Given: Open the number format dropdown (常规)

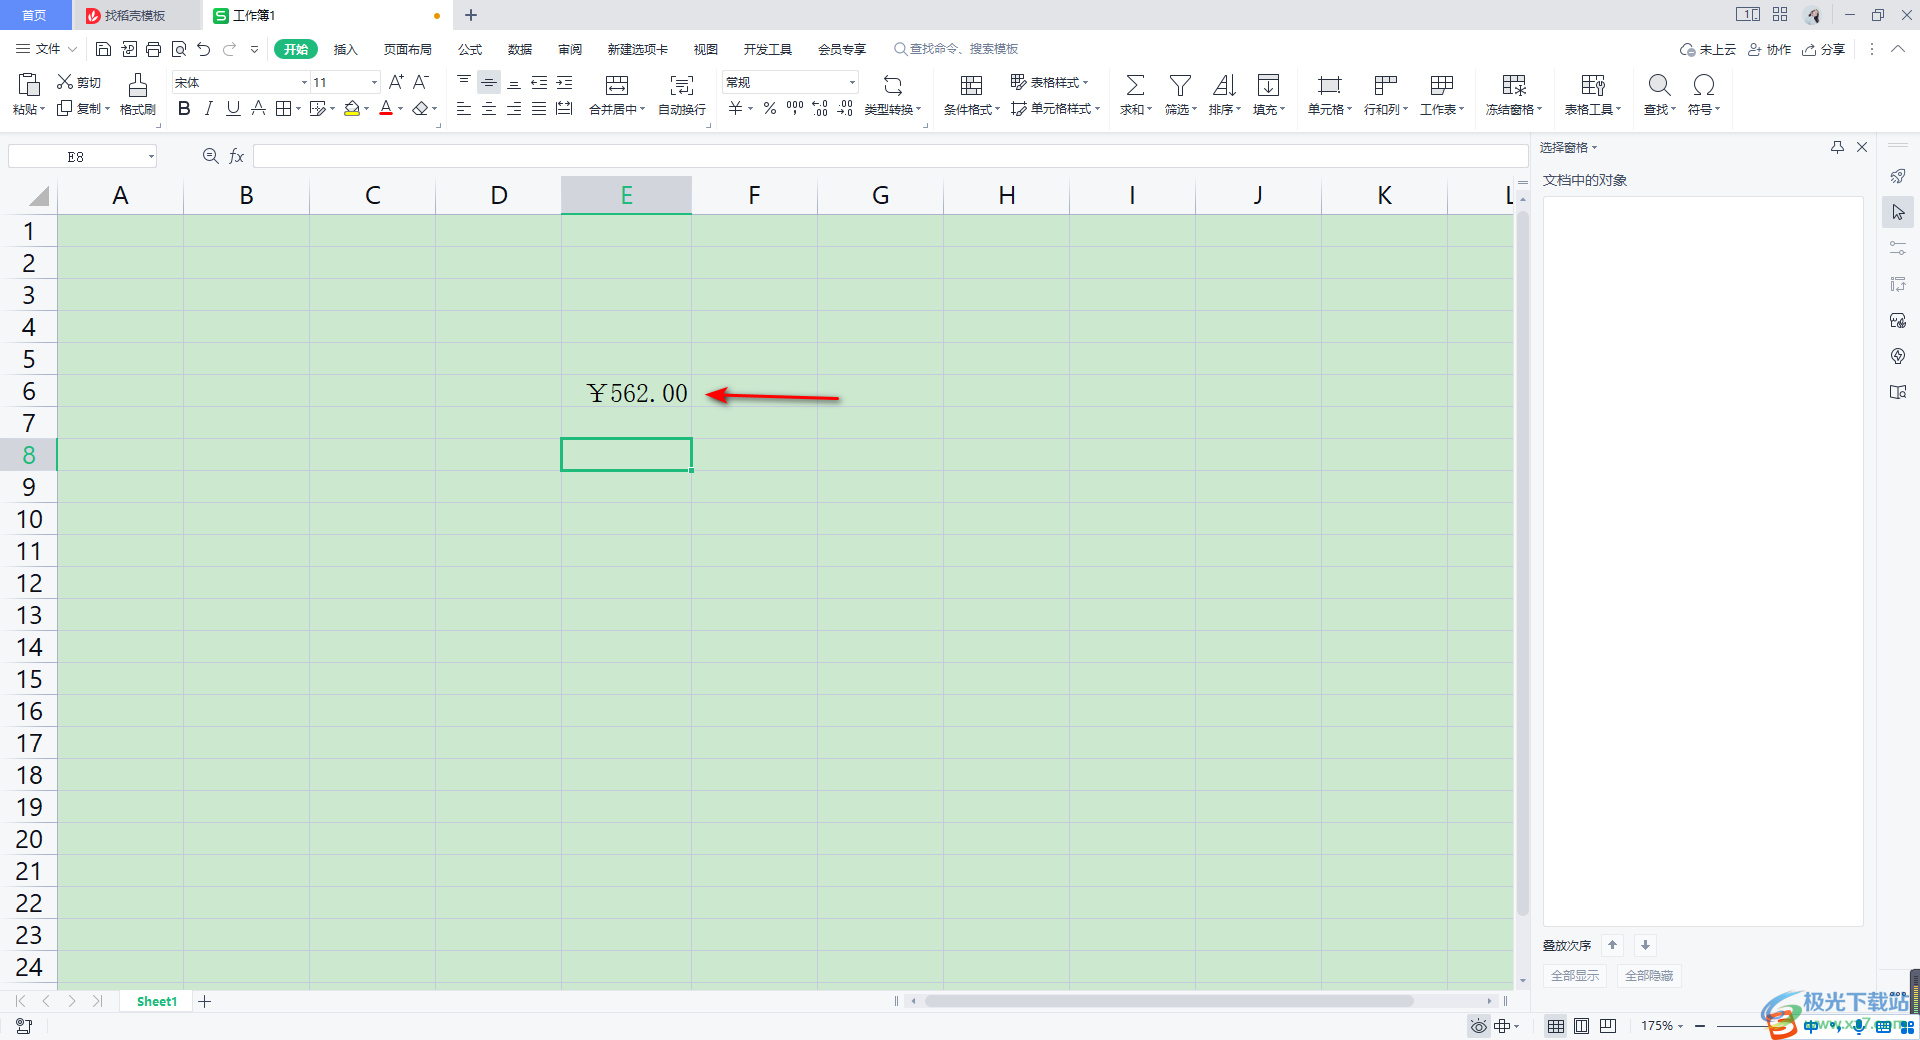Looking at the screenshot, I should click(852, 82).
